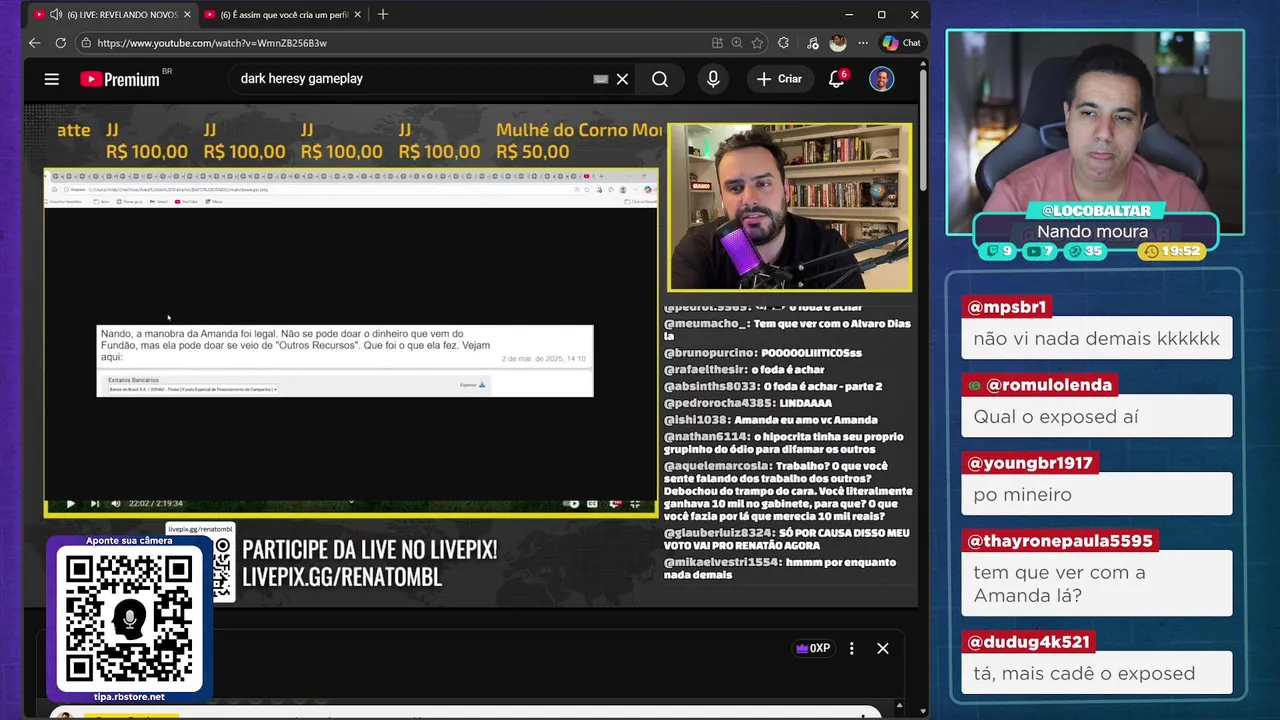Image resolution: width=1280 pixels, height=720 pixels.
Task: Add this page to favorites star
Action: pyautogui.click(x=757, y=43)
